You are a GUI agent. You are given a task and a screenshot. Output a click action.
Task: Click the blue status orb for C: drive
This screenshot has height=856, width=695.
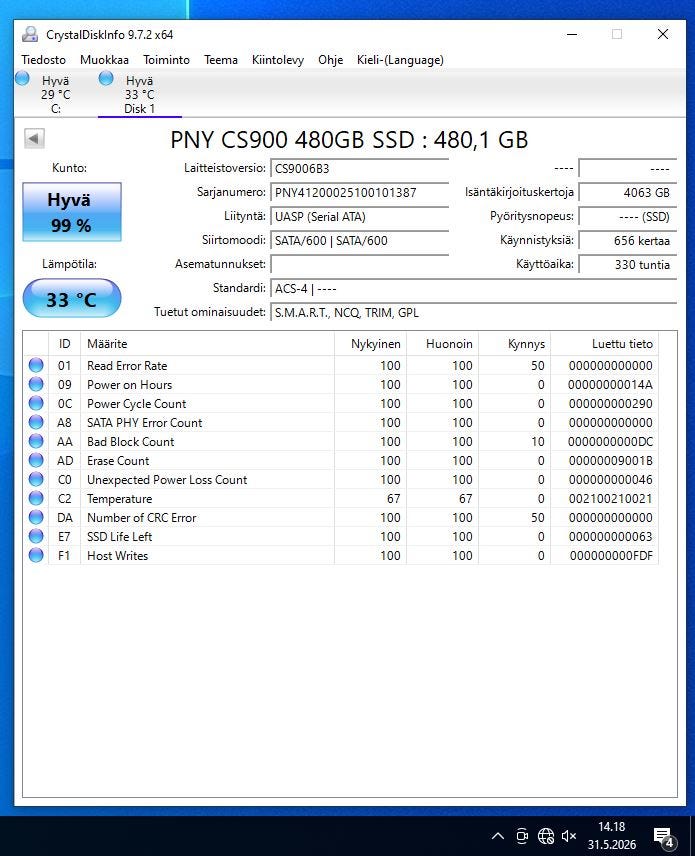coord(22,79)
